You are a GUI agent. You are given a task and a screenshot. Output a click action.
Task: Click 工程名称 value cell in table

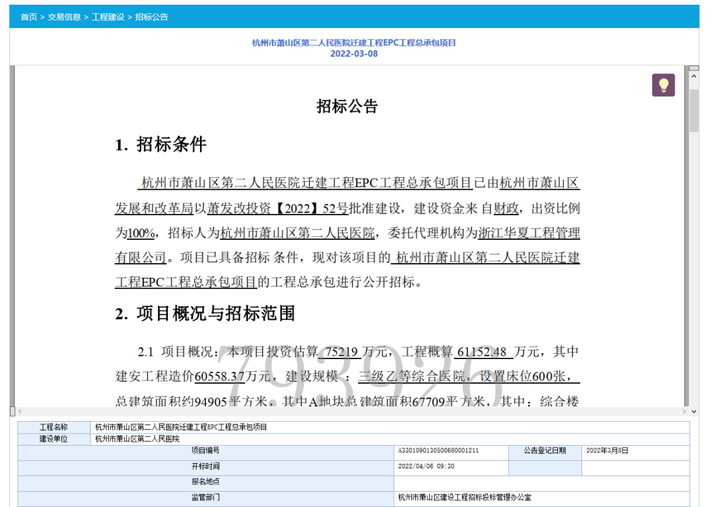390,427
